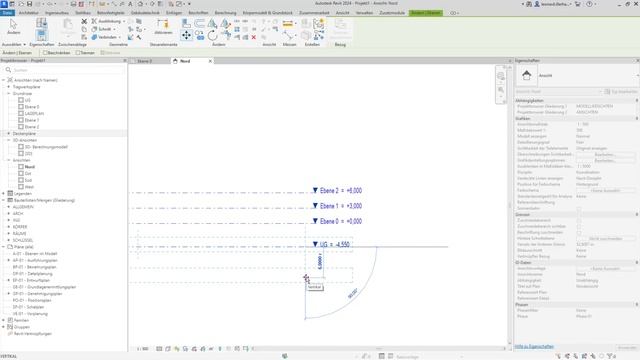Open the Verwalten ribbon tab

[x=364, y=13]
